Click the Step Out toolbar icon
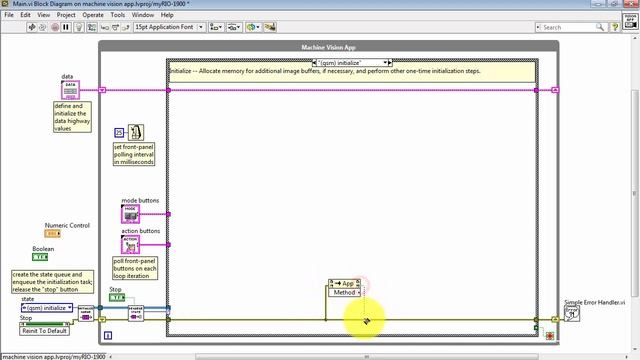Image resolution: width=640 pixels, height=360 pixels. click(126, 27)
